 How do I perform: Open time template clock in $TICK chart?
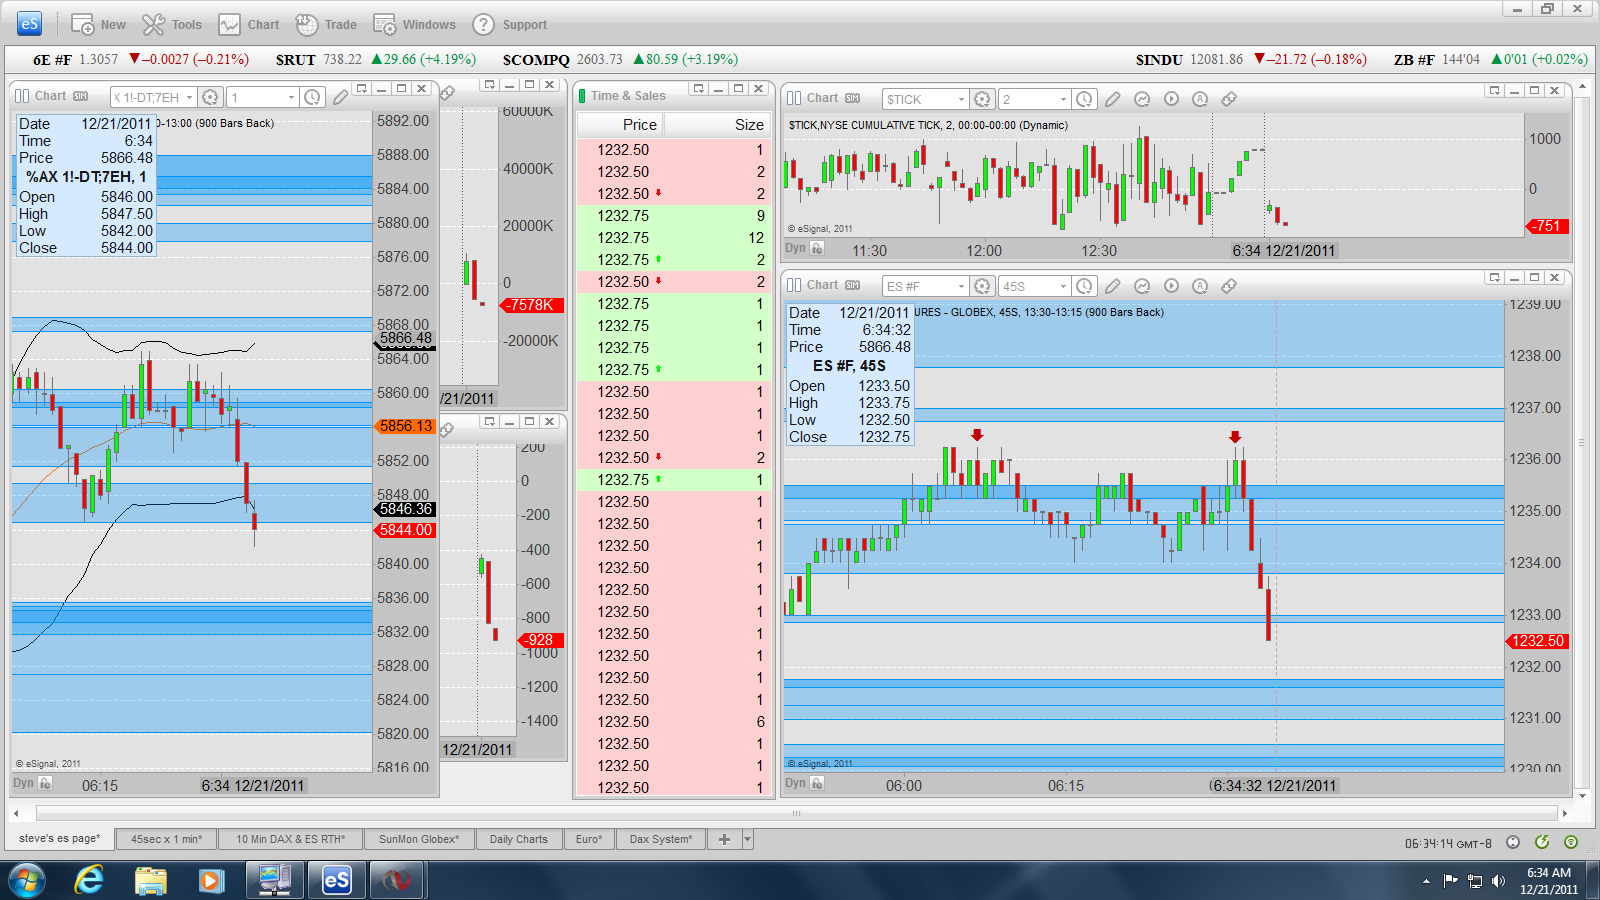click(1085, 99)
